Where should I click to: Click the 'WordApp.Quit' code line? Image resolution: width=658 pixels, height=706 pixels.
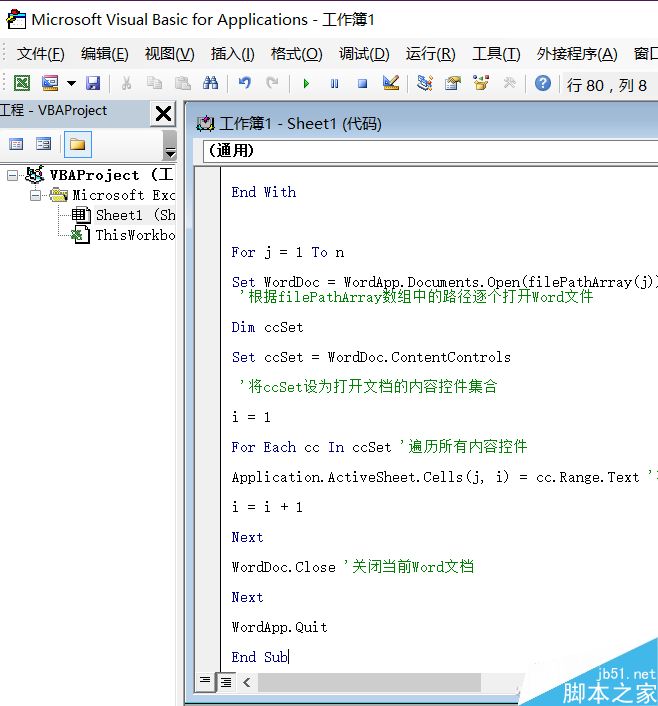coord(280,627)
